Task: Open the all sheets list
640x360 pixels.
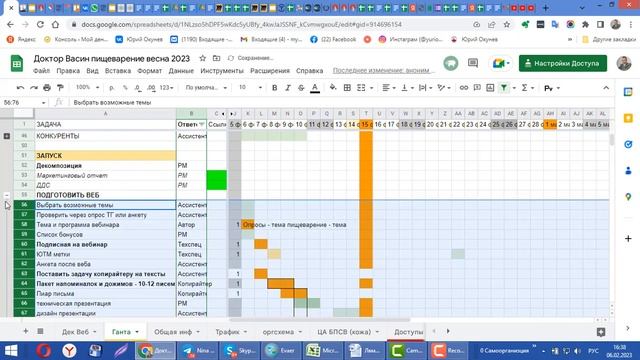Action: 40,331
